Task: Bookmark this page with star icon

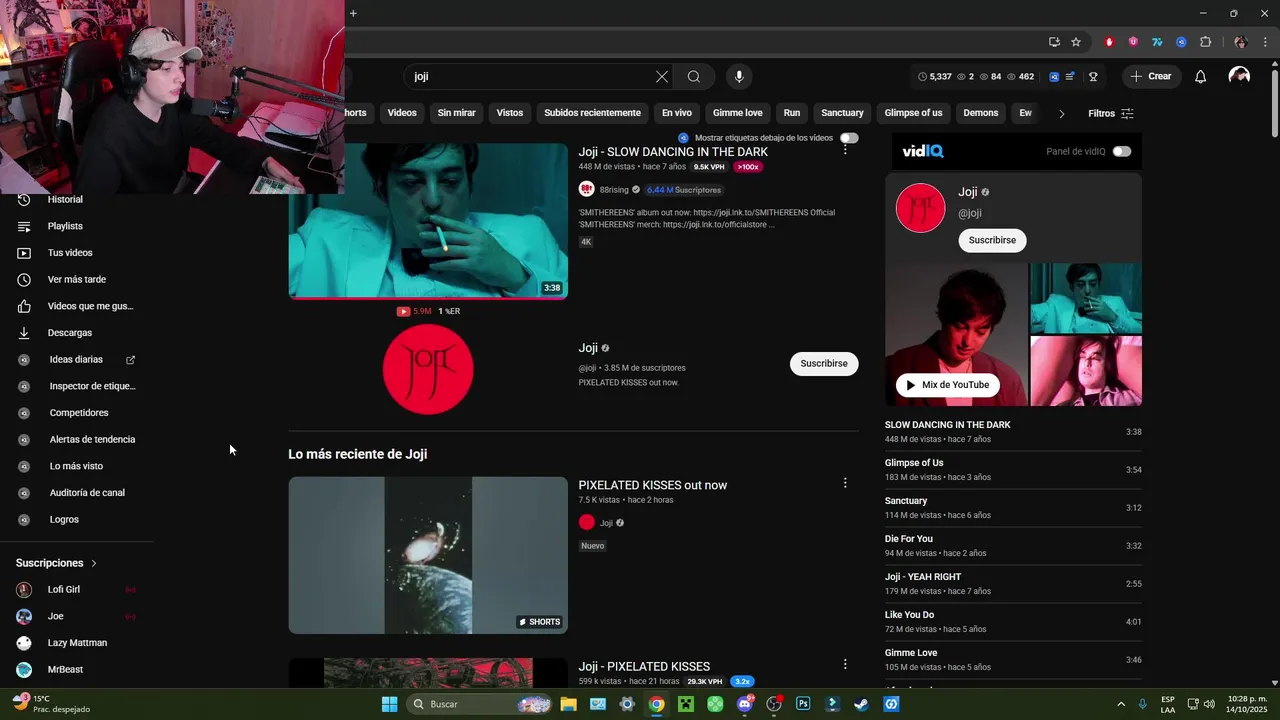Action: 1076,42
